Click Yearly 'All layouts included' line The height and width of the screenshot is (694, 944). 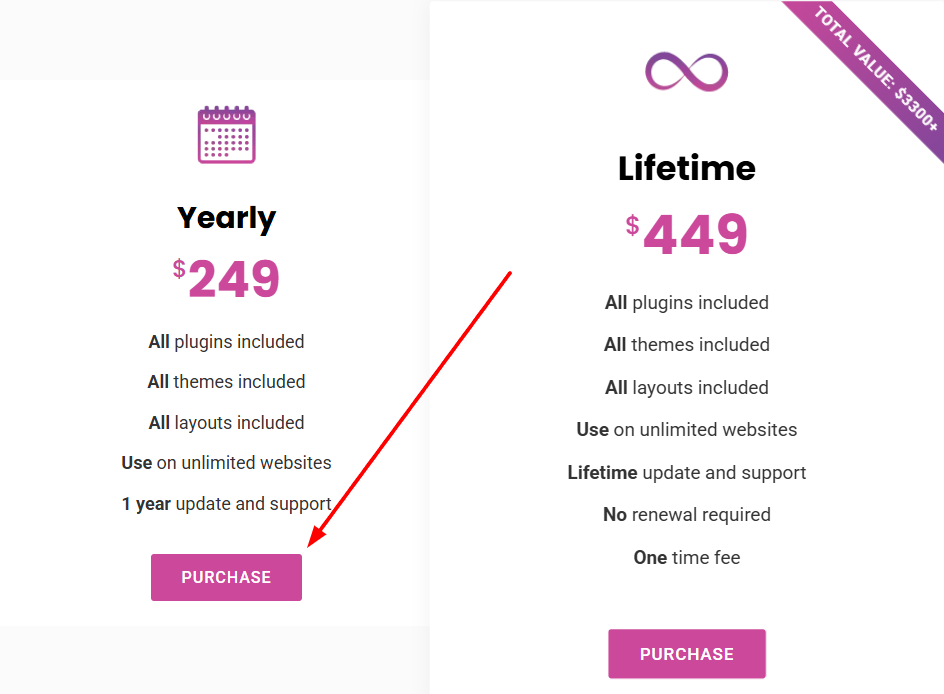[226, 423]
